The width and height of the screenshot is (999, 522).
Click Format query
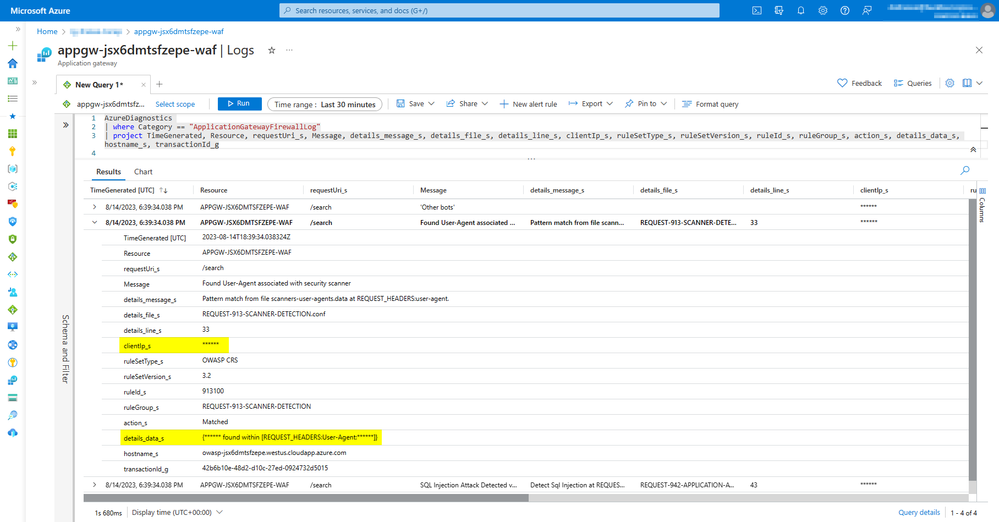[x=710, y=104]
